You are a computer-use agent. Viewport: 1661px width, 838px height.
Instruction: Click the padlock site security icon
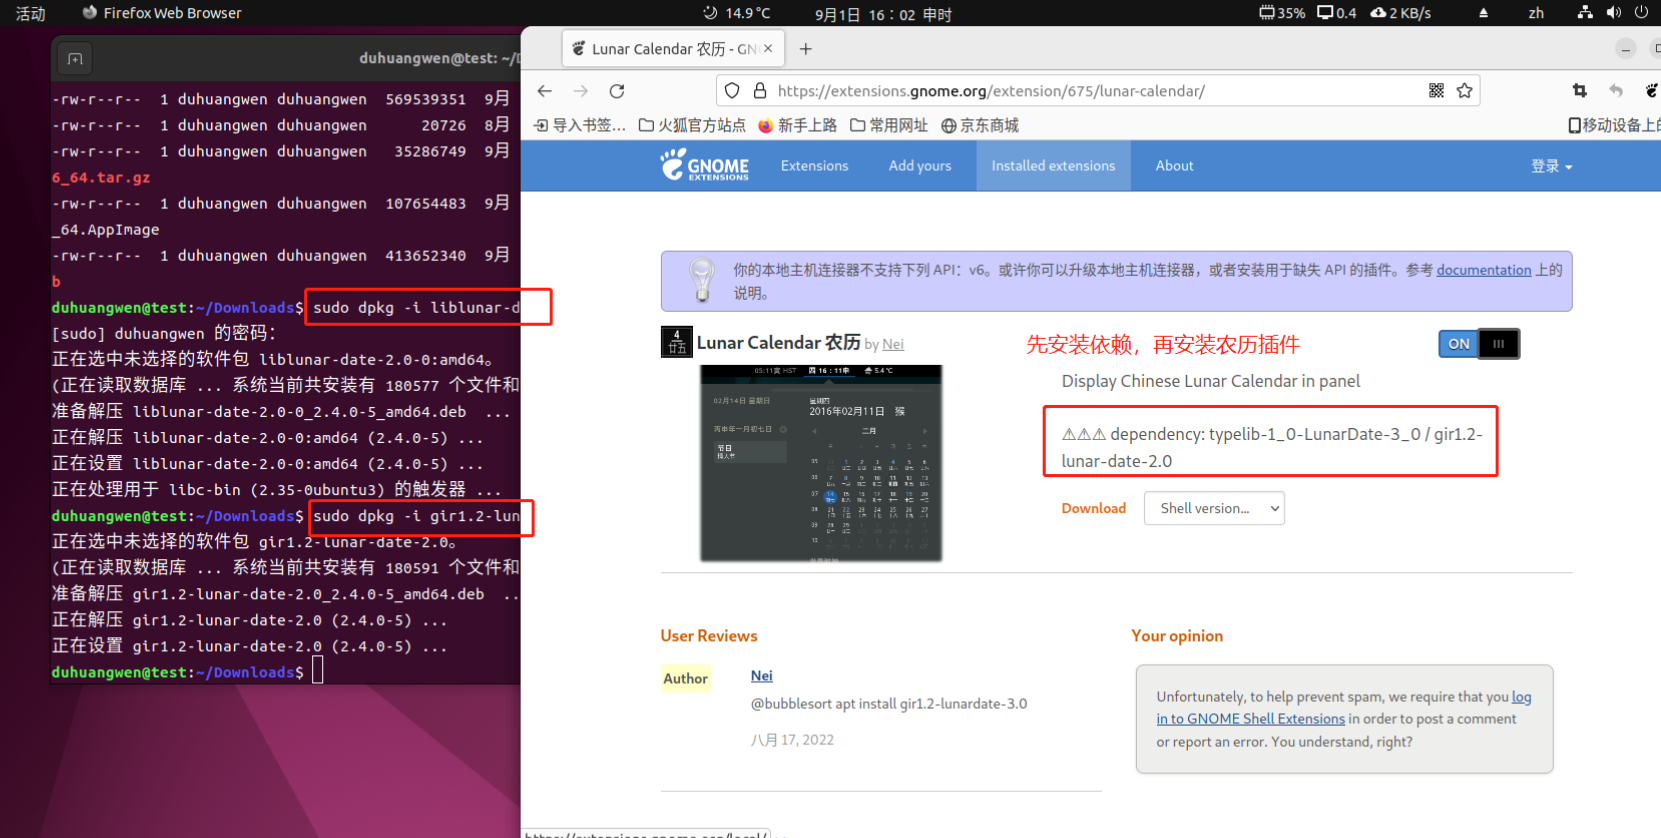pos(760,91)
